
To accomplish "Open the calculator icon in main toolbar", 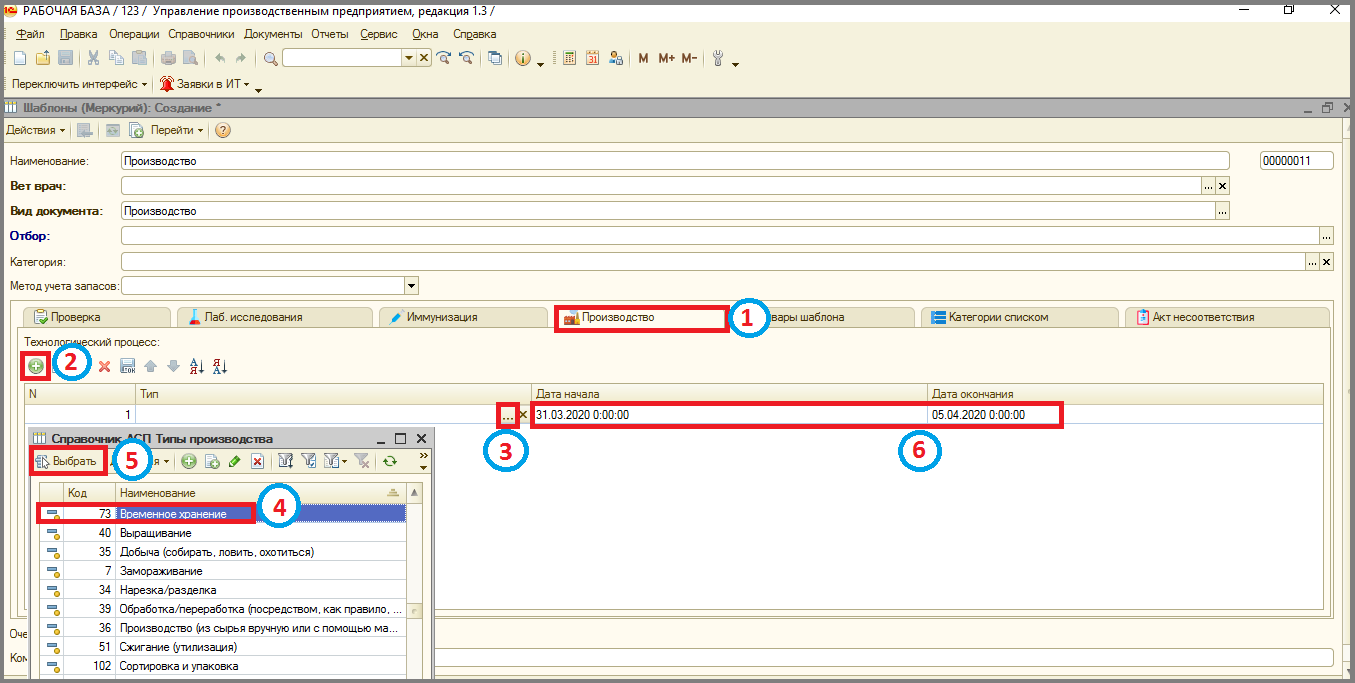I will pyautogui.click(x=569, y=59).
